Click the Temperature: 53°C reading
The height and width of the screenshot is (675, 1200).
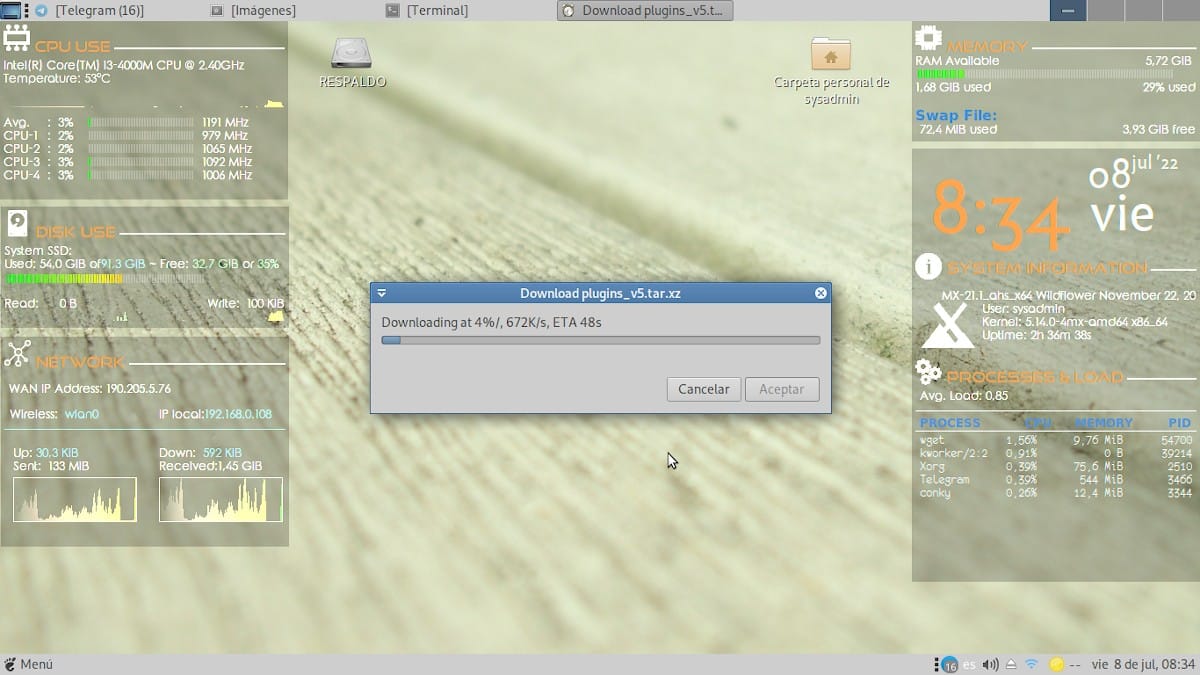57,78
